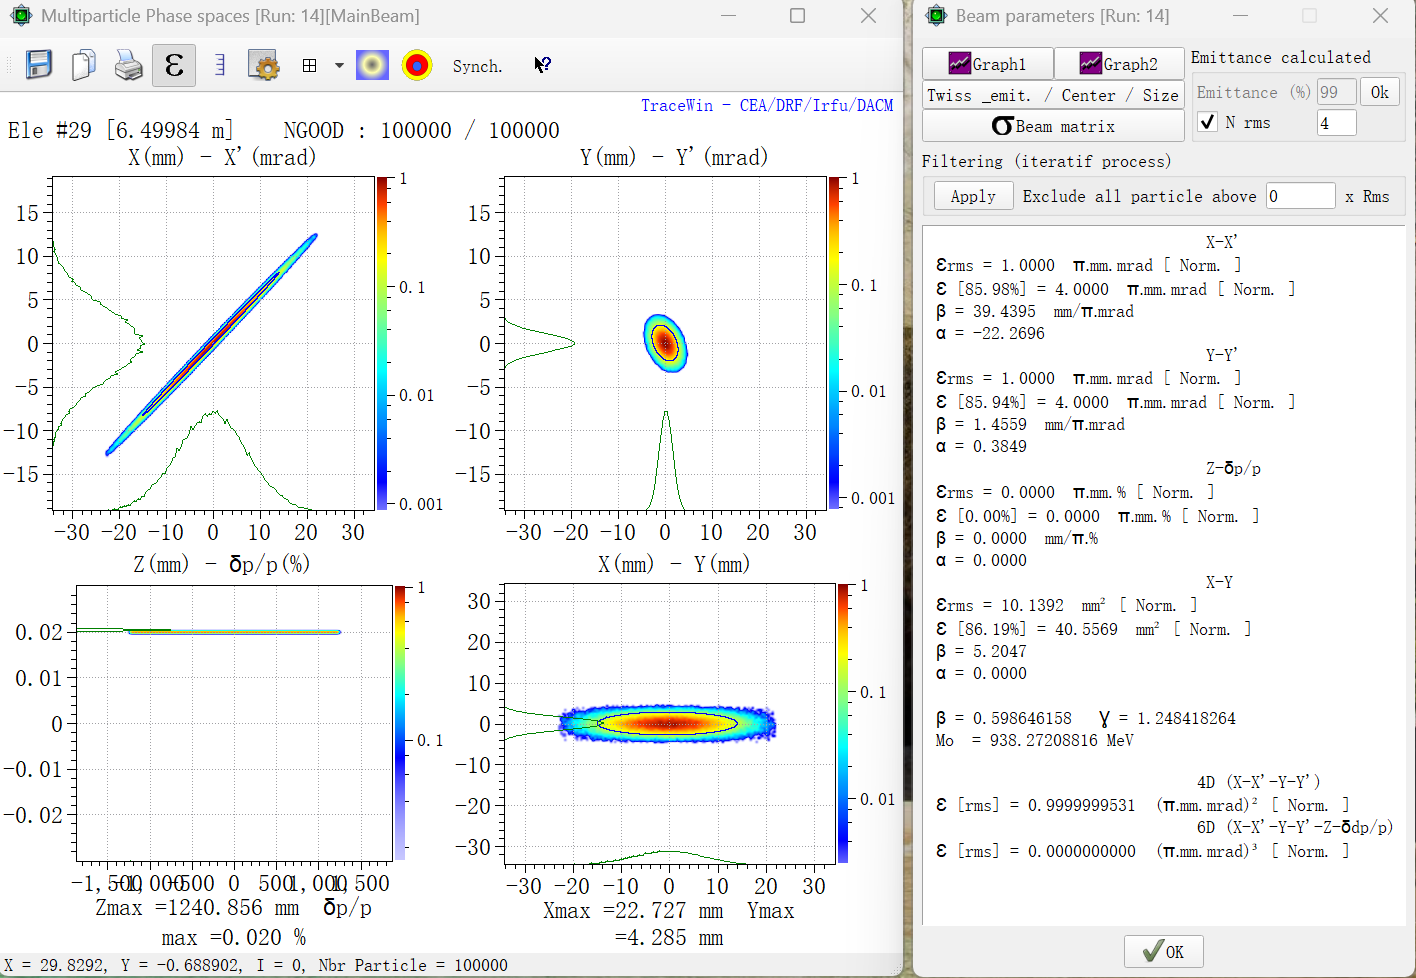Toggle the epsilon emittance toolbar button
This screenshot has height=978, width=1416.
(174, 66)
